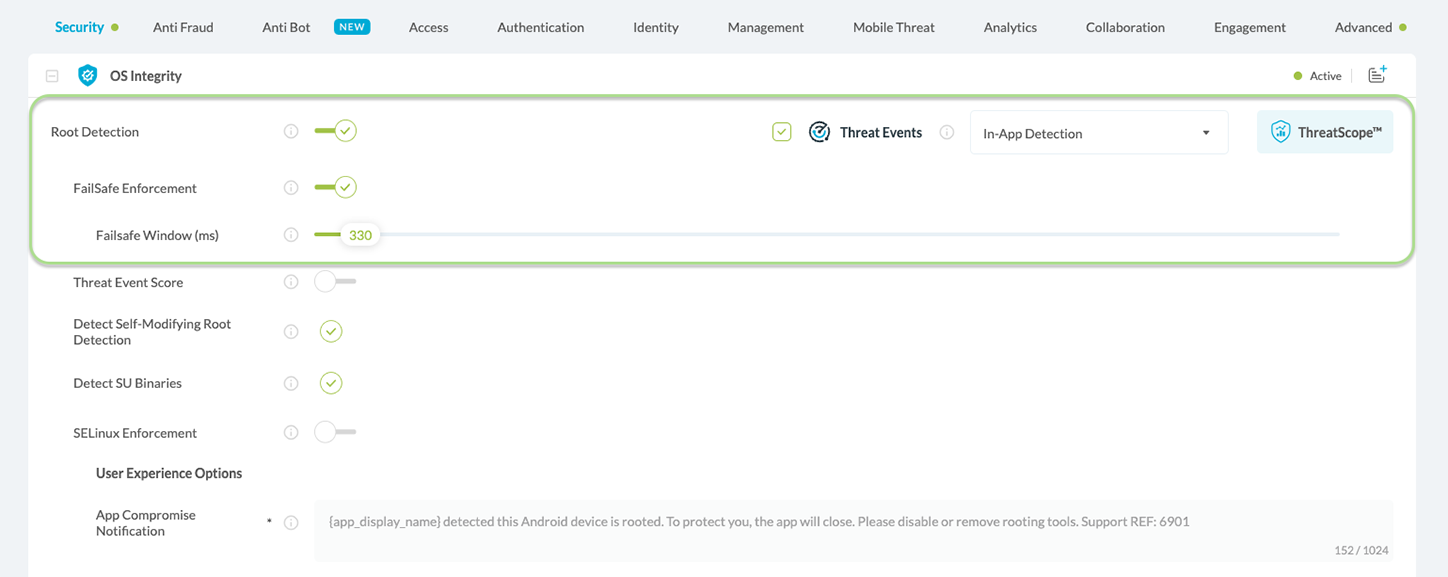Click the ThreatScope button
This screenshot has width=1448, height=577.
[x=1324, y=132]
